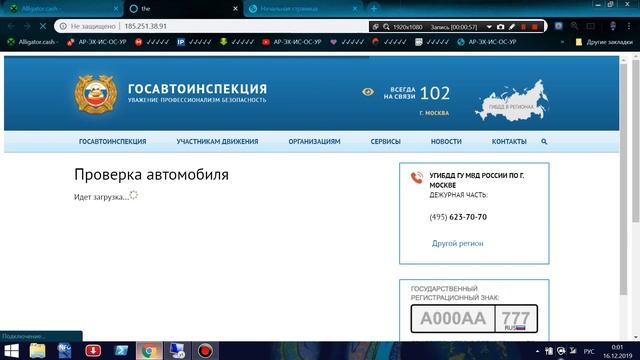Image resolution: width=640 pixels, height=360 pixels.
Task: Open 'Другие закладки' bookmarks folder
Action: pyautogui.click(x=604, y=42)
